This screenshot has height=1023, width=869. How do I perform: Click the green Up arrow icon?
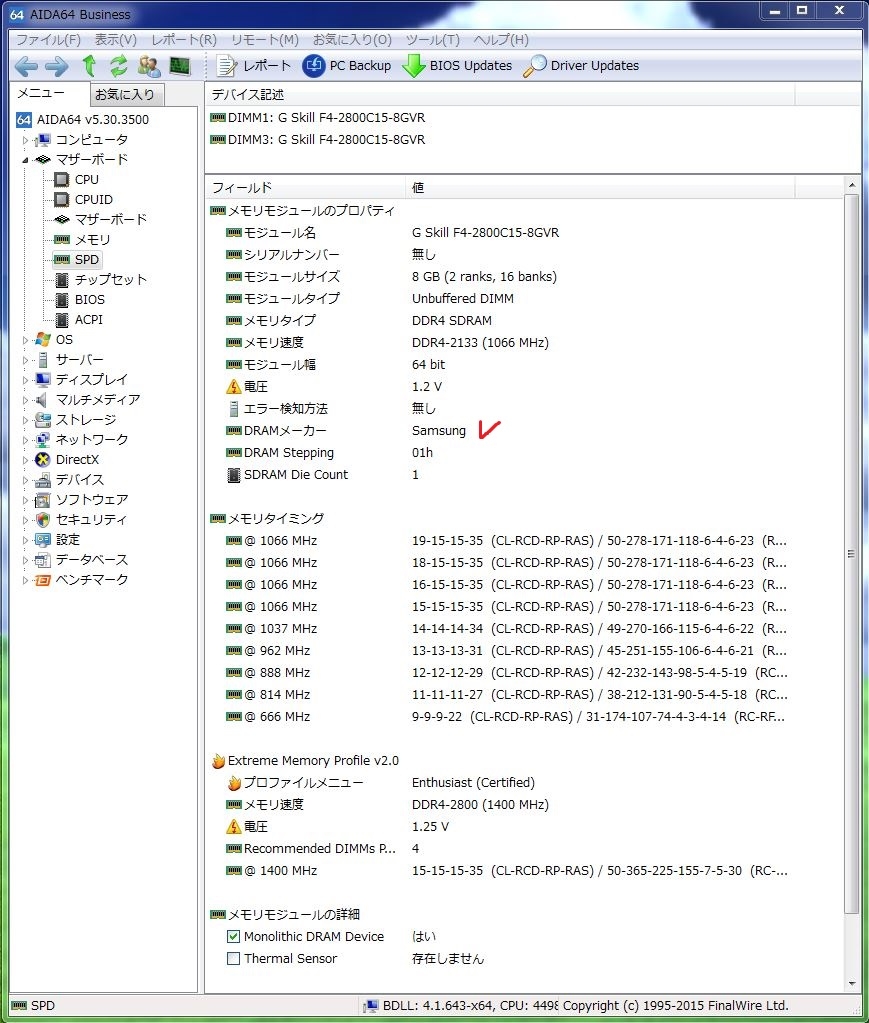click(x=89, y=65)
